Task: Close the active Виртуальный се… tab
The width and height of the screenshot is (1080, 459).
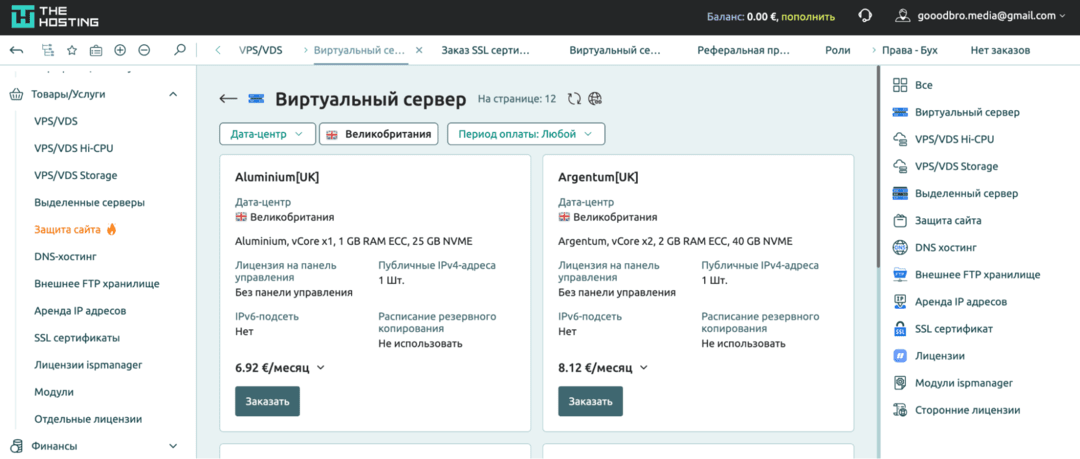Action: (419, 50)
